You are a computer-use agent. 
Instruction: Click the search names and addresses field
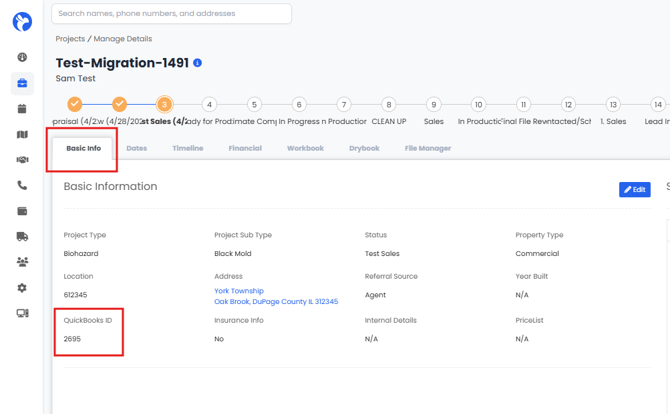tap(171, 14)
